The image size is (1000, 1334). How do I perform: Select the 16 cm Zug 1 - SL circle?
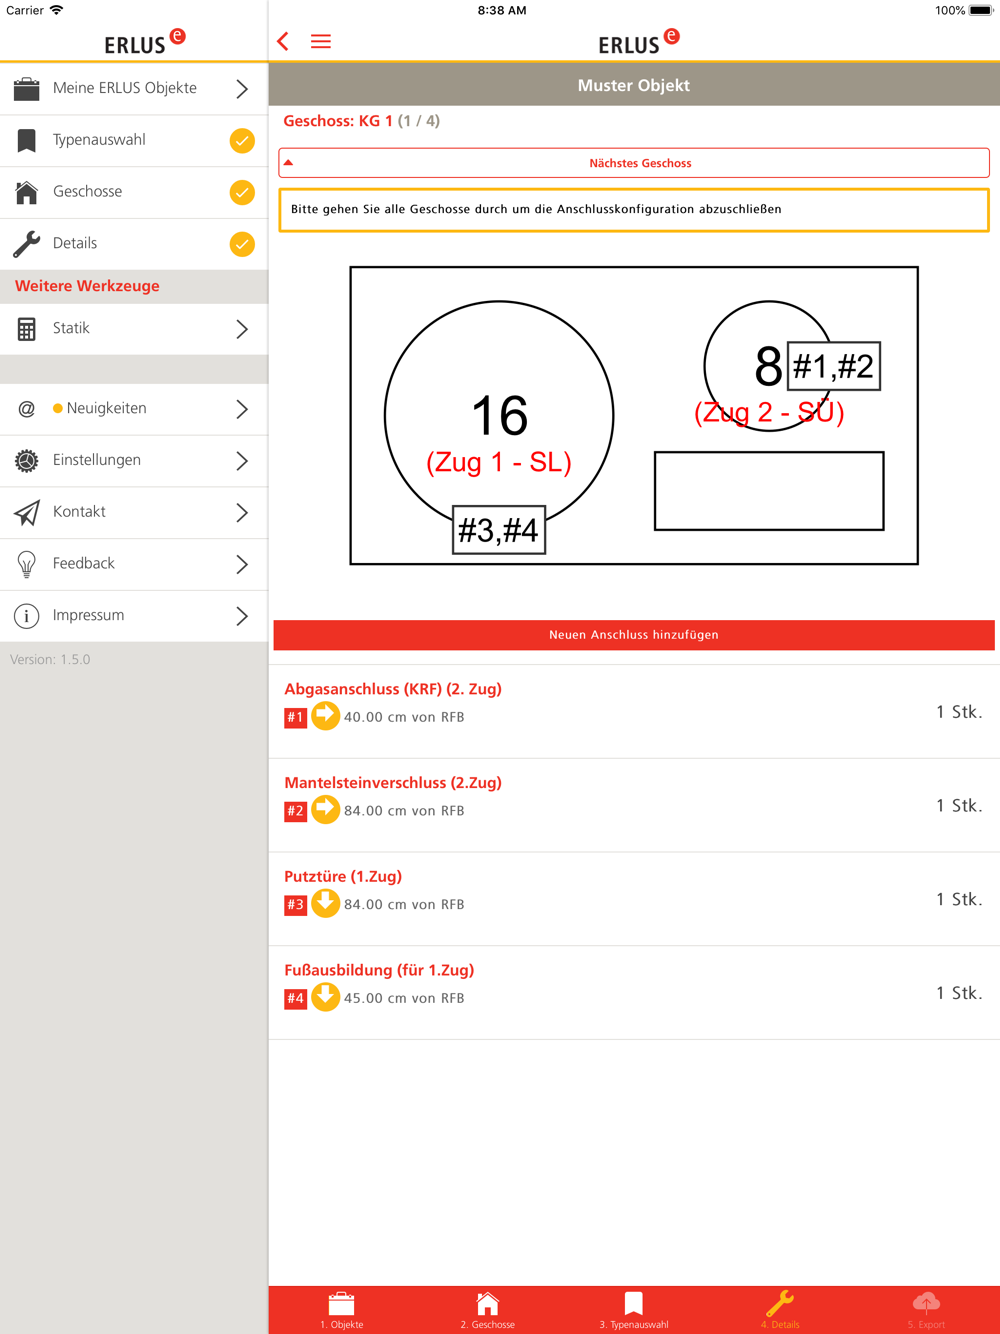(x=499, y=415)
